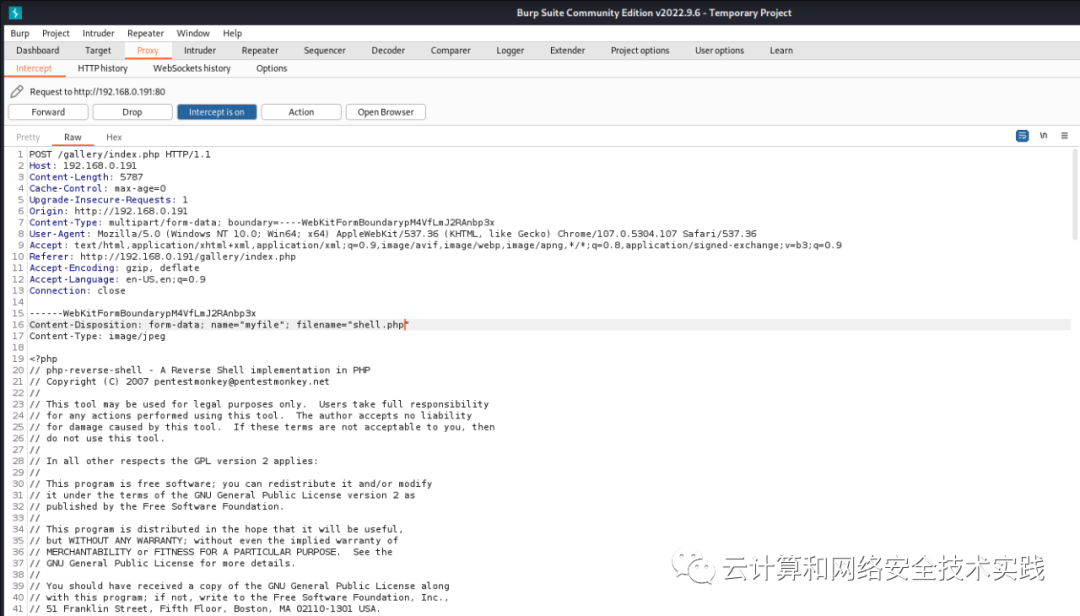Click the Content-Type: image/jpeg line
Image resolution: width=1080 pixels, height=616 pixels.
[97, 336]
